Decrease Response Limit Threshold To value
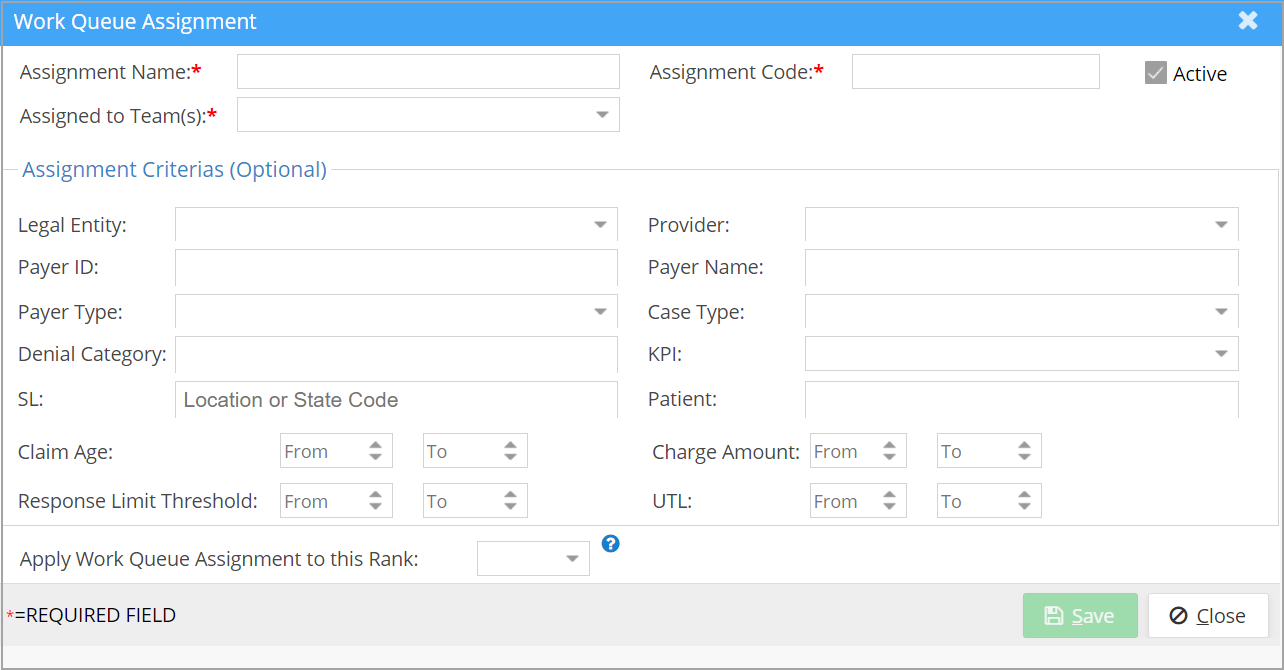Image resolution: width=1284 pixels, height=670 pixels. click(510, 508)
